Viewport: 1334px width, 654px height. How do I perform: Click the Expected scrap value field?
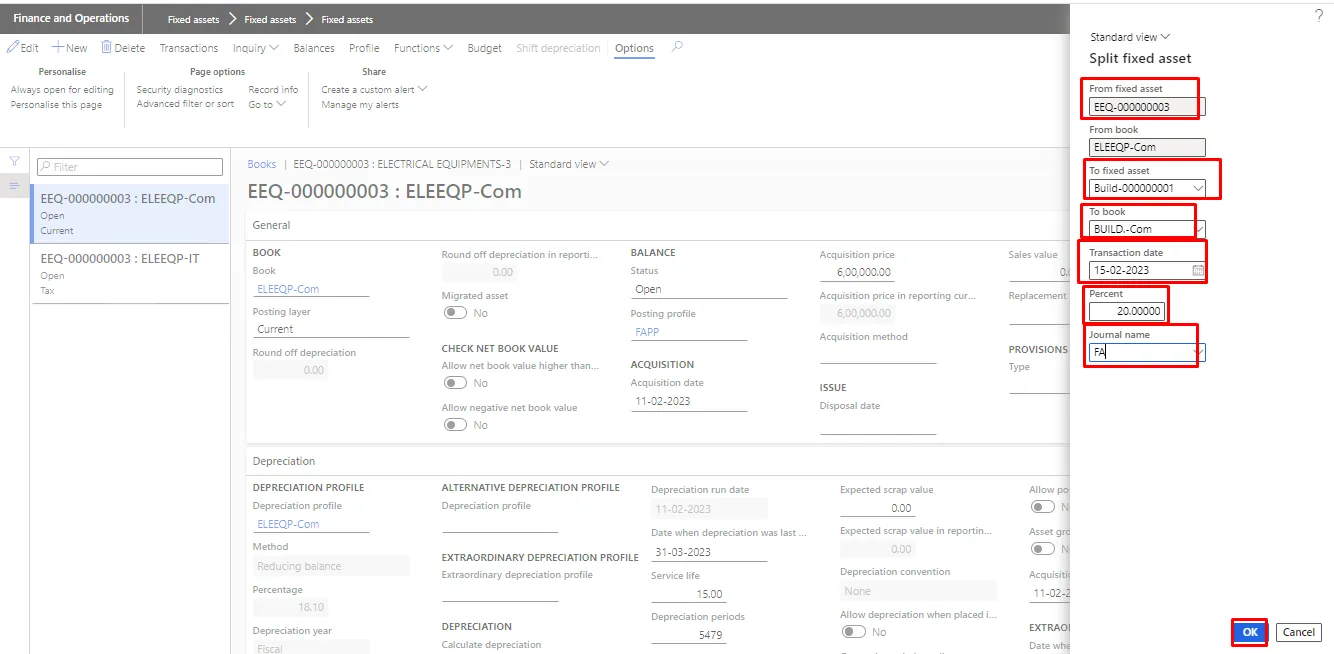click(878, 508)
